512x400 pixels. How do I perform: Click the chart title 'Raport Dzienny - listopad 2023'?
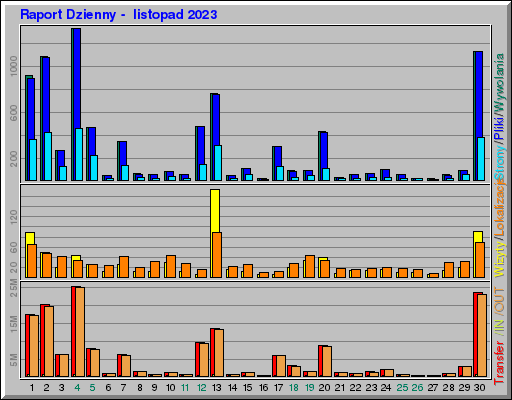pyautogui.click(x=118, y=15)
